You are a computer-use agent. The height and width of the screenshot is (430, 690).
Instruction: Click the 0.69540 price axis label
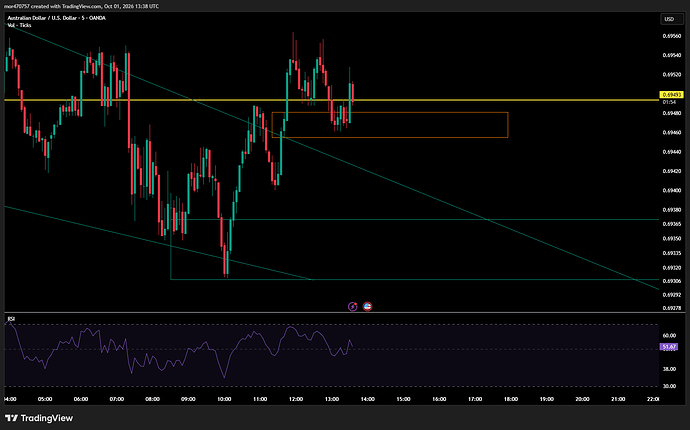click(672, 55)
